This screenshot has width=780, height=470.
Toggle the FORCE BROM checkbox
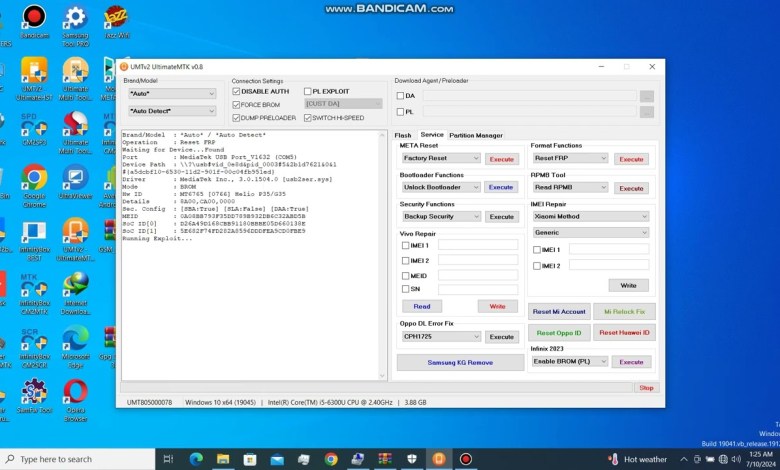236,105
